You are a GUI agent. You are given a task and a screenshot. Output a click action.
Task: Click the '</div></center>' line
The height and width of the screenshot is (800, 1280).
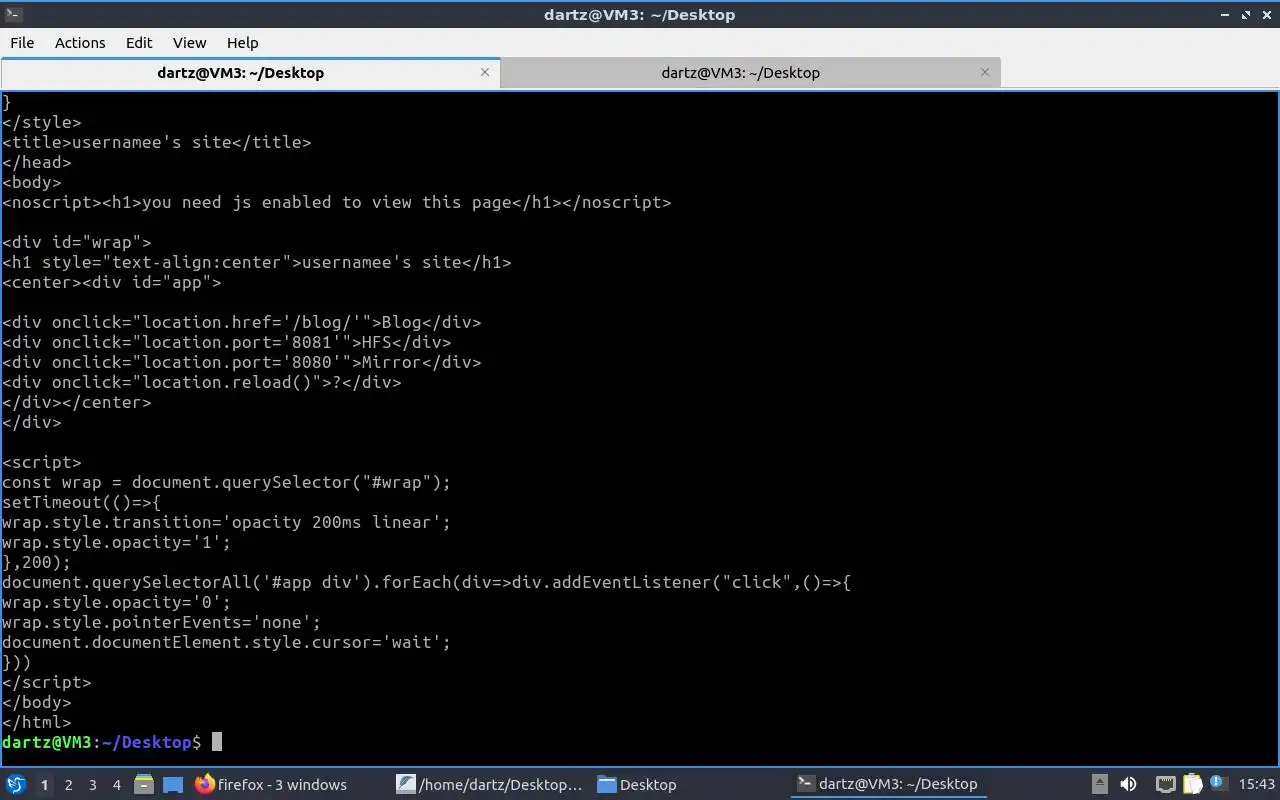(x=76, y=402)
